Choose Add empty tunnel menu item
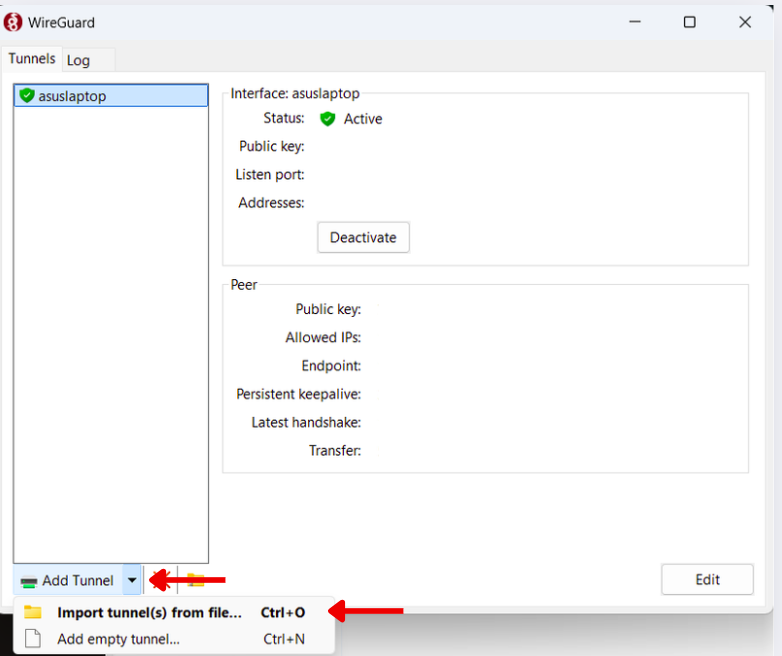Viewport: 782px width, 656px height. click(x=118, y=639)
